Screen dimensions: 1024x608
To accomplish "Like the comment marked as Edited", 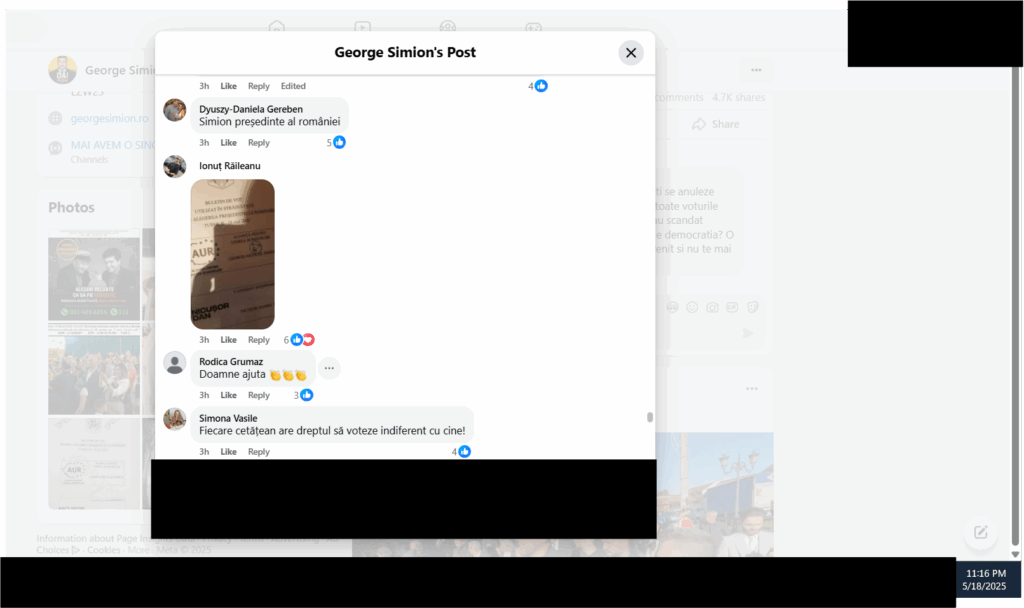I will tap(229, 86).
